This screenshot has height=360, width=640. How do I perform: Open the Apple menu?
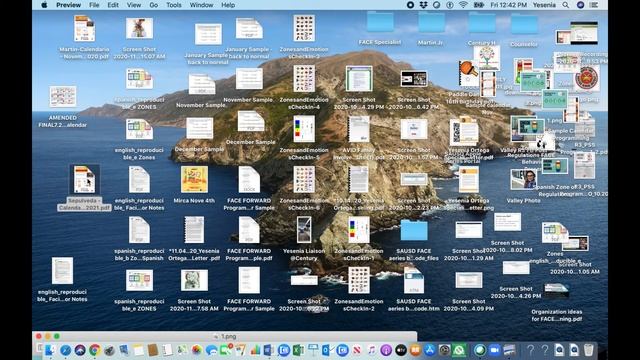click(44, 5)
